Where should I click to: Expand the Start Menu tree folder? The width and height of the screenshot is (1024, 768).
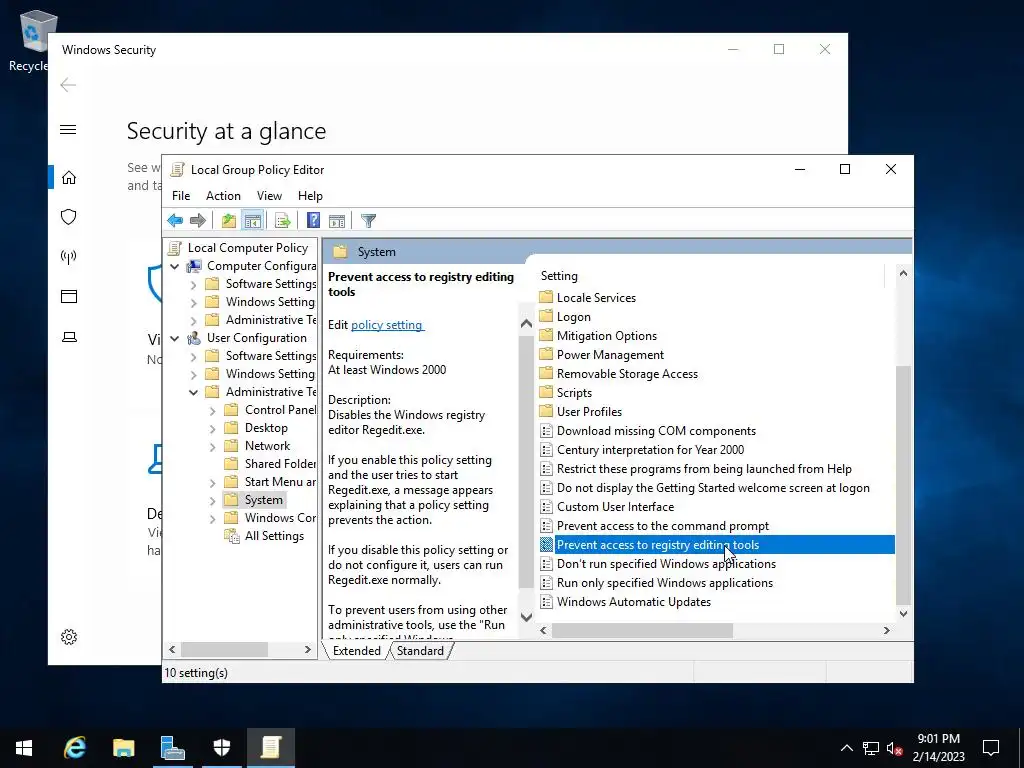(212, 483)
